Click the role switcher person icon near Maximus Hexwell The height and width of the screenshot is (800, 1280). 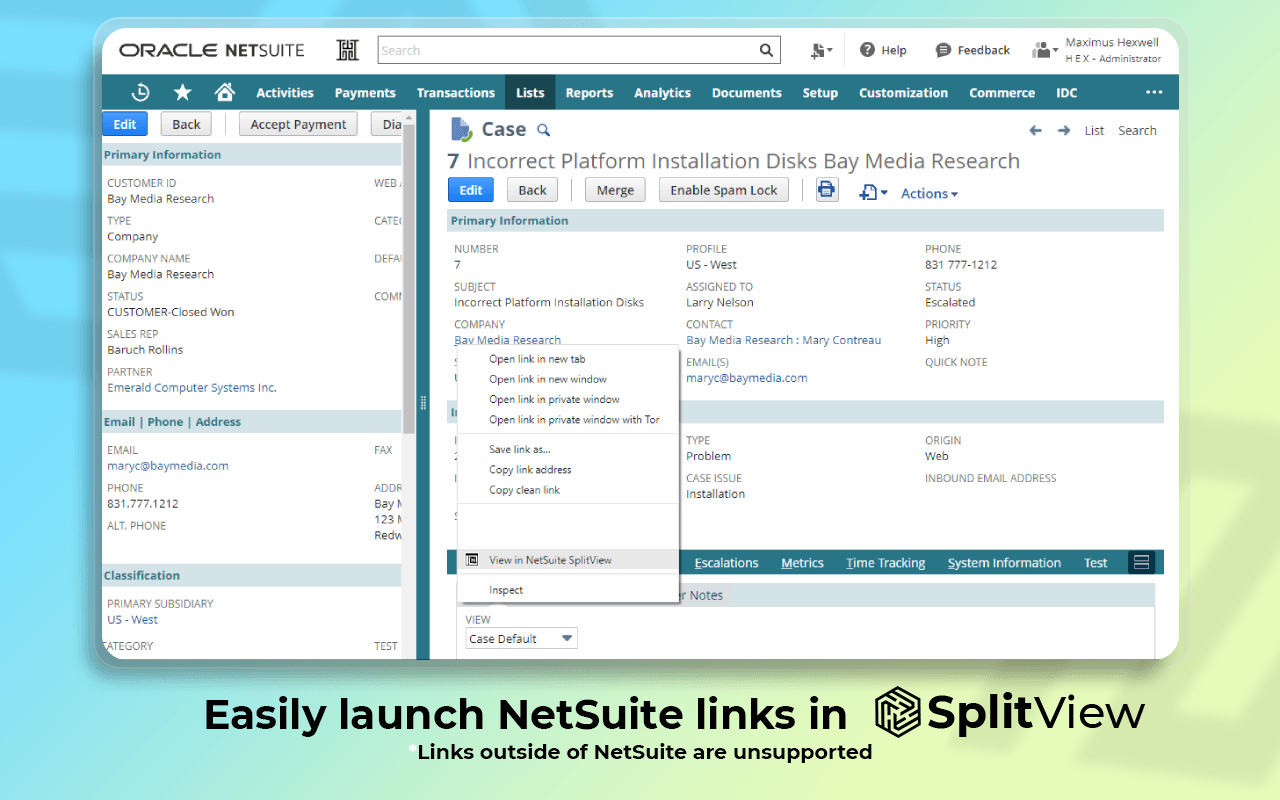(x=1041, y=50)
